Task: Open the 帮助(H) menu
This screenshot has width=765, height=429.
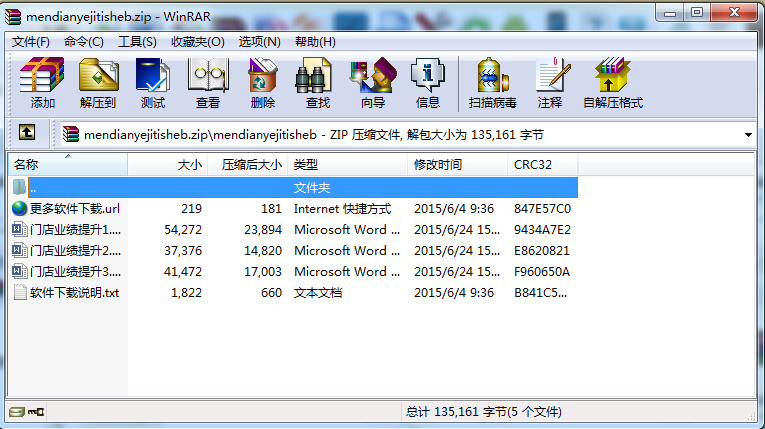Action: click(315, 42)
